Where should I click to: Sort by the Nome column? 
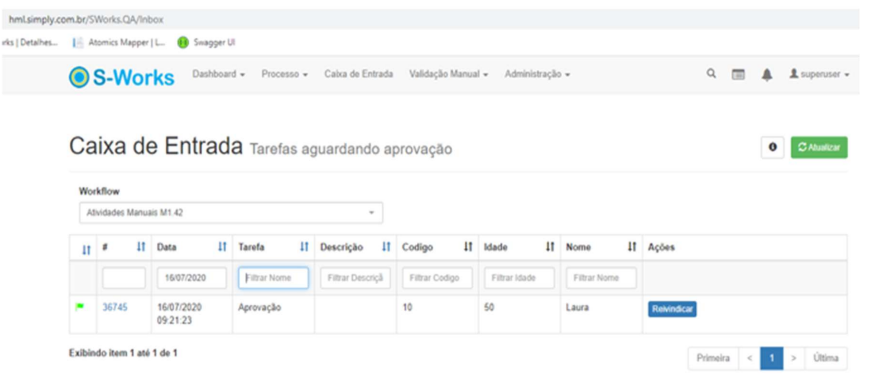pos(632,247)
